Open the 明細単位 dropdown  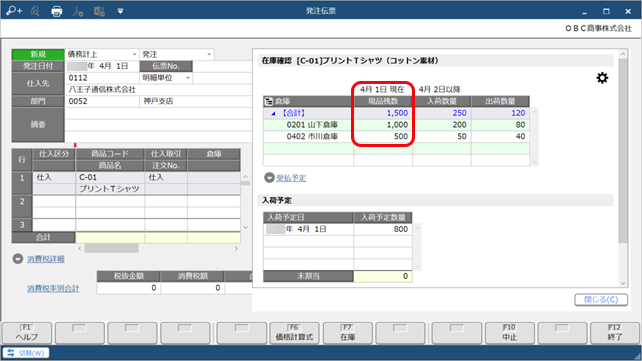pos(188,78)
